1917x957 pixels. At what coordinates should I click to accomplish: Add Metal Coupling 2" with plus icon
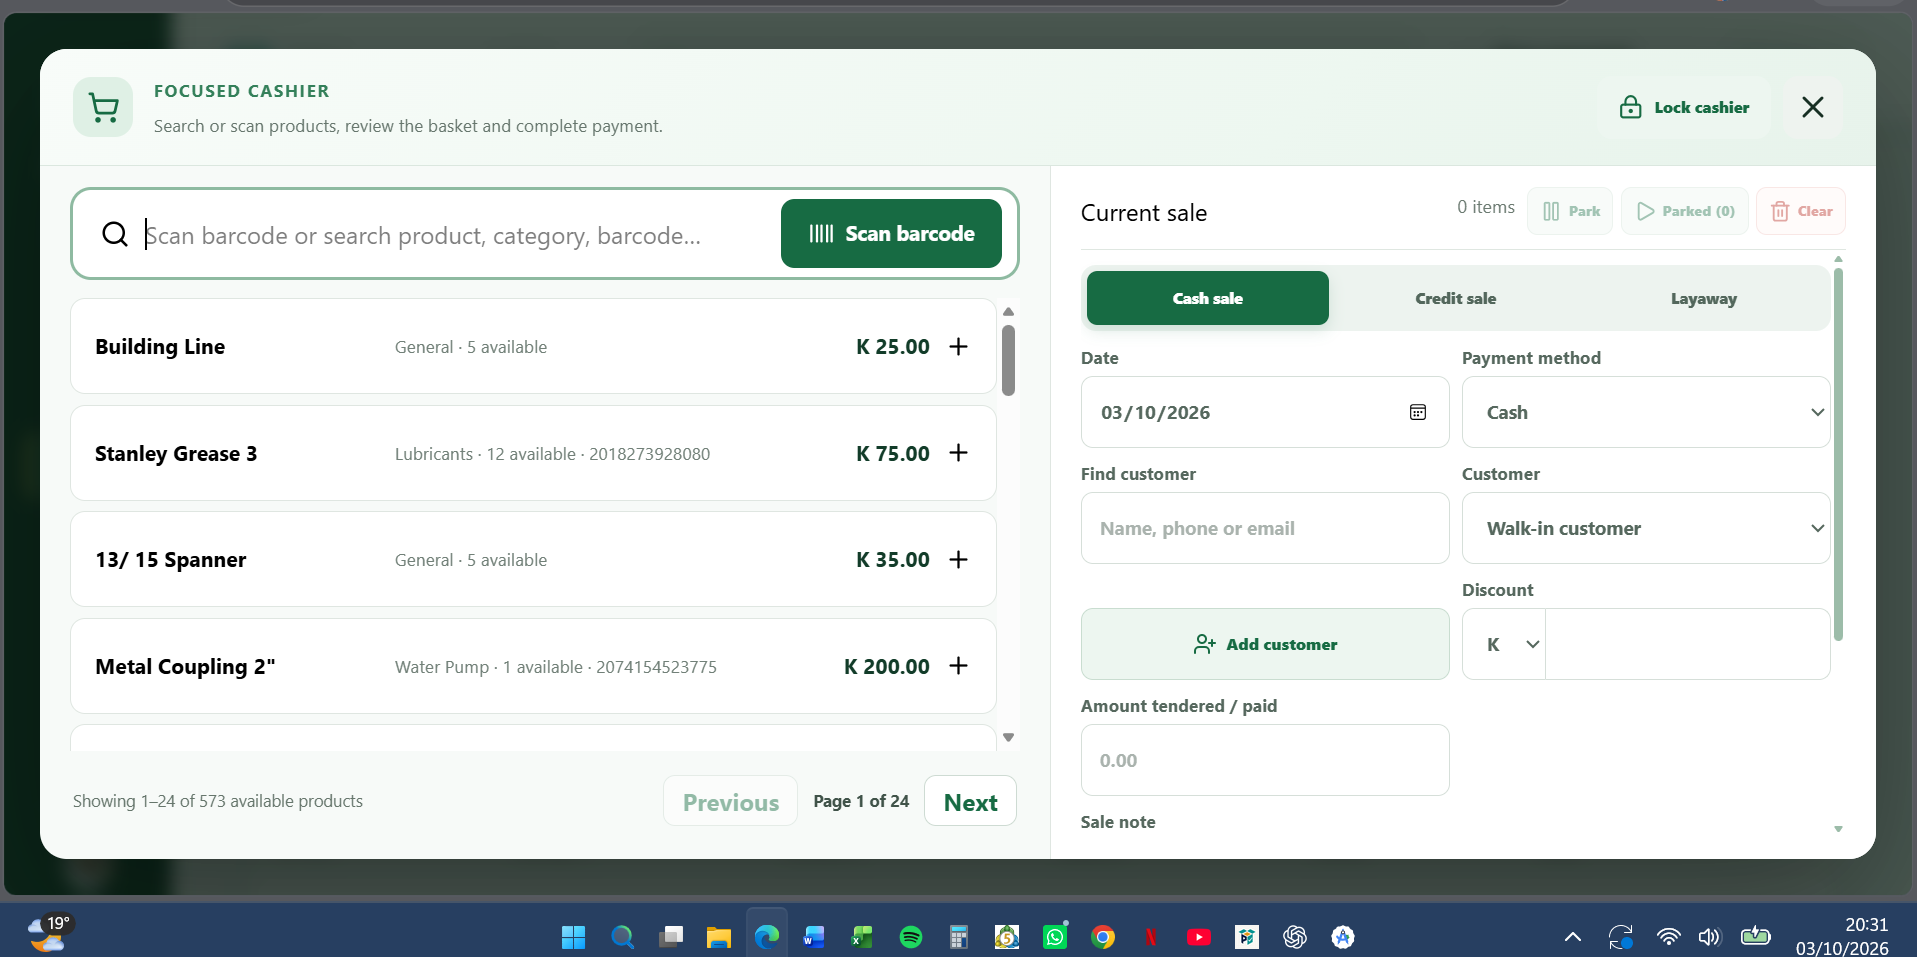pos(958,666)
